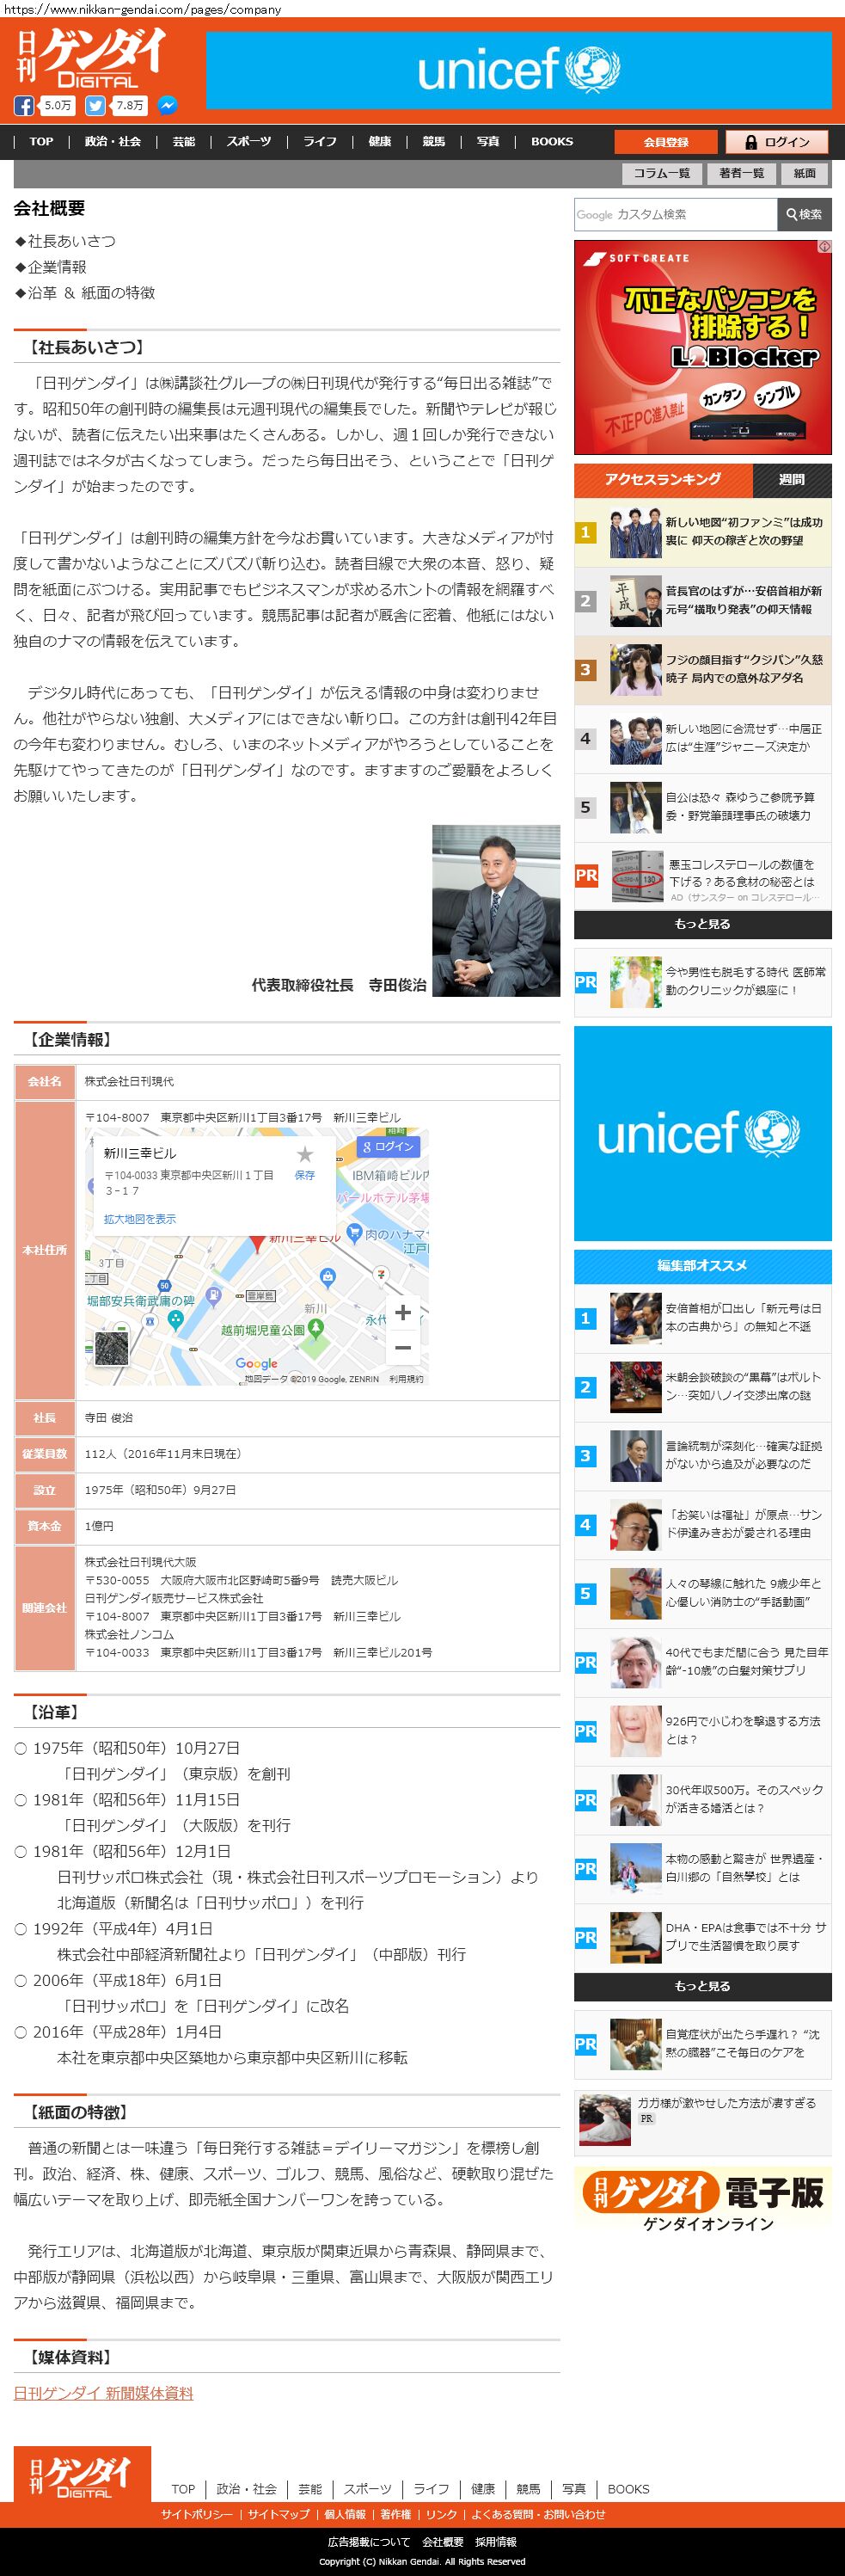845x2576 pixels.
Task: Focus the Google カスタム検索 input field
Action: point(676,214)
